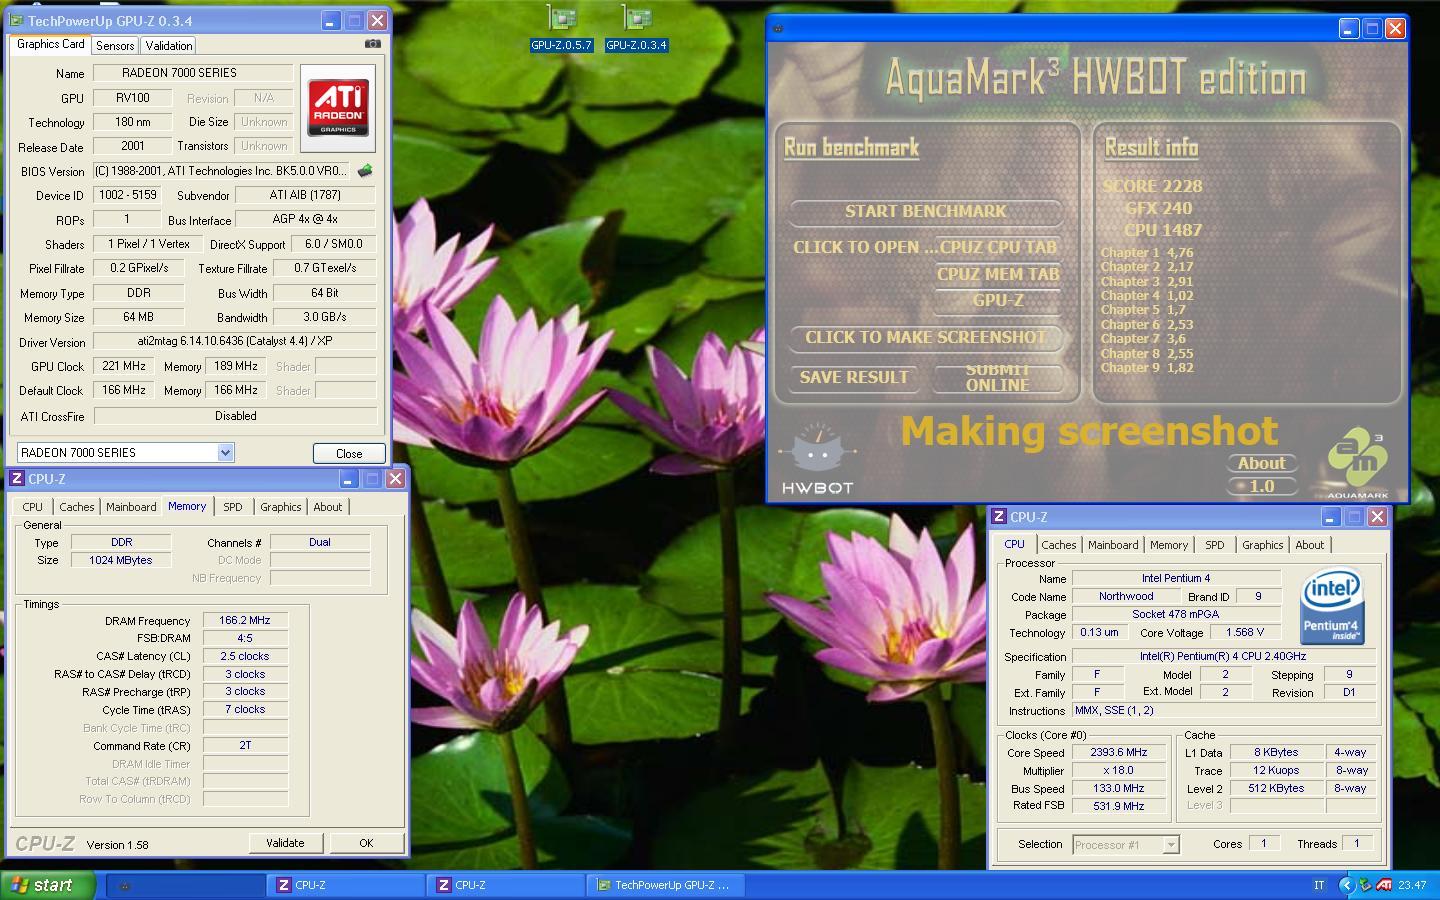Open the GPU-Z.0.5.7 desktop icon
Viewport: 1440px width, 900px height.
tap(562, 29)
